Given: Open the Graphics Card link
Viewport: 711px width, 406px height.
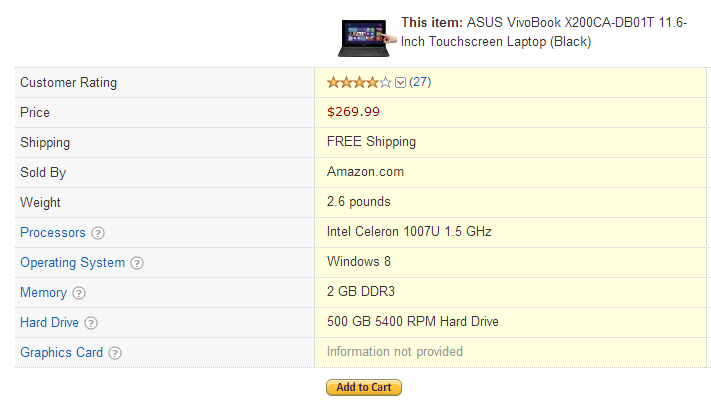Looking at the screenshot, I should (62, 352).
